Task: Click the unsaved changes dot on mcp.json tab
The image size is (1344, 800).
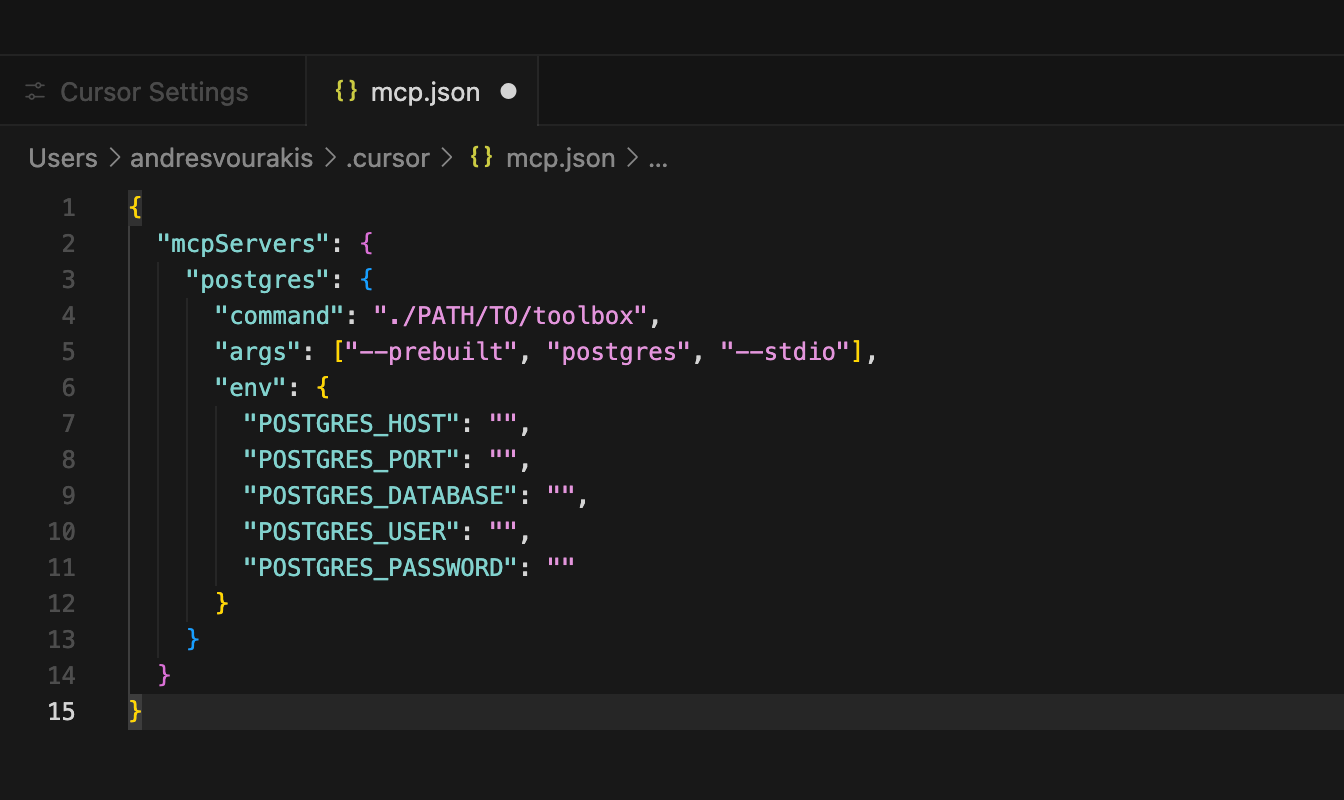Action: (509, 91)
